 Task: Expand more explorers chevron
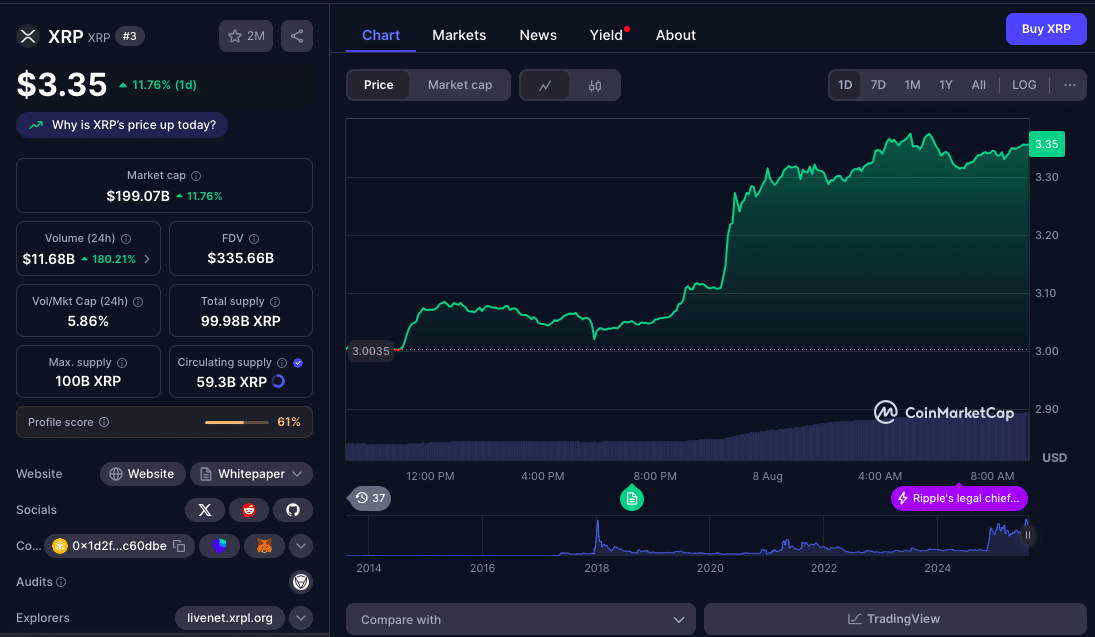click(x=301, y=618)
